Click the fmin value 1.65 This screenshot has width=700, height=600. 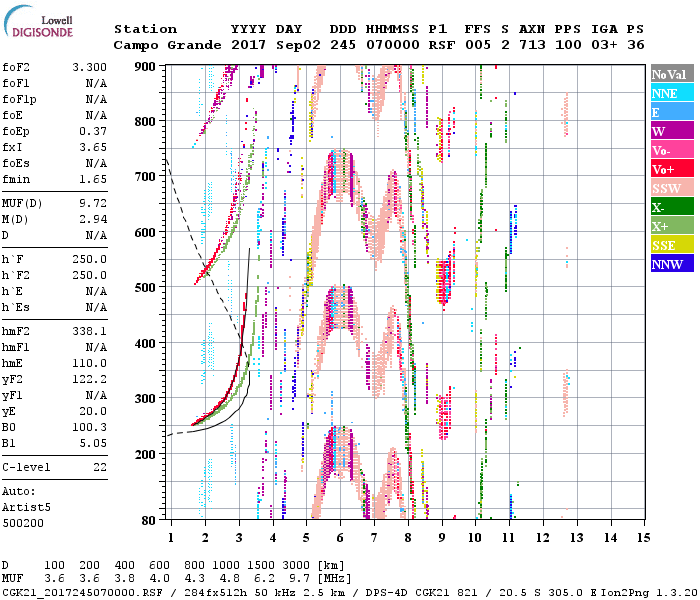click(x=93, y=179)
